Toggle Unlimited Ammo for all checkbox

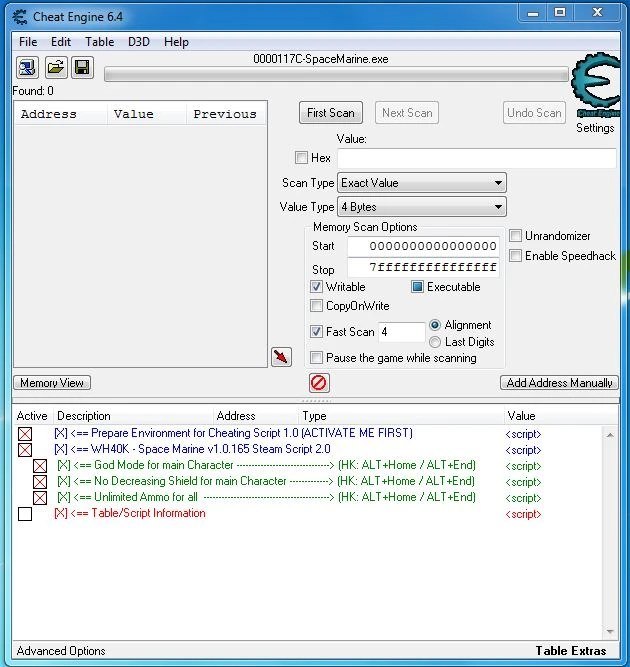pos(40,498)
